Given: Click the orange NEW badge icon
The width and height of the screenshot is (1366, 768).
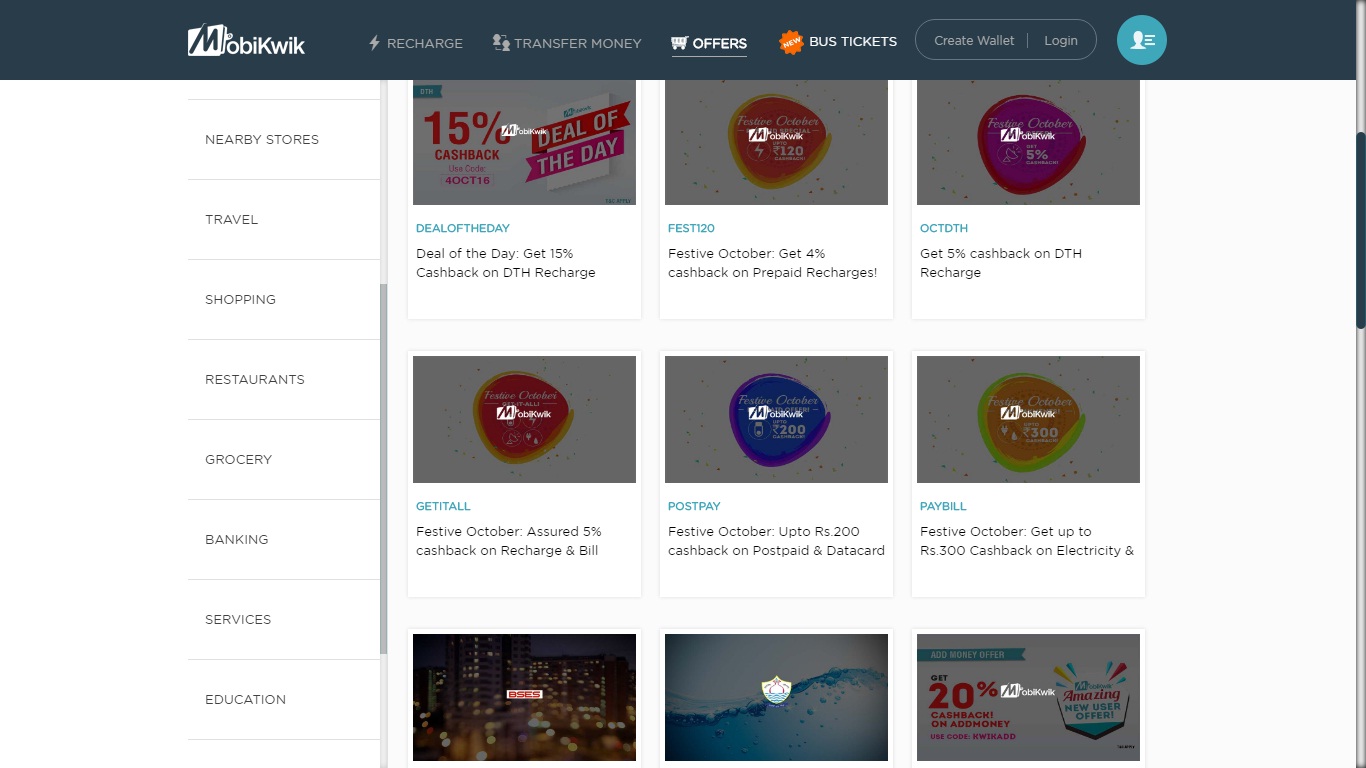Looking at the screenshot, I should 791,42.
